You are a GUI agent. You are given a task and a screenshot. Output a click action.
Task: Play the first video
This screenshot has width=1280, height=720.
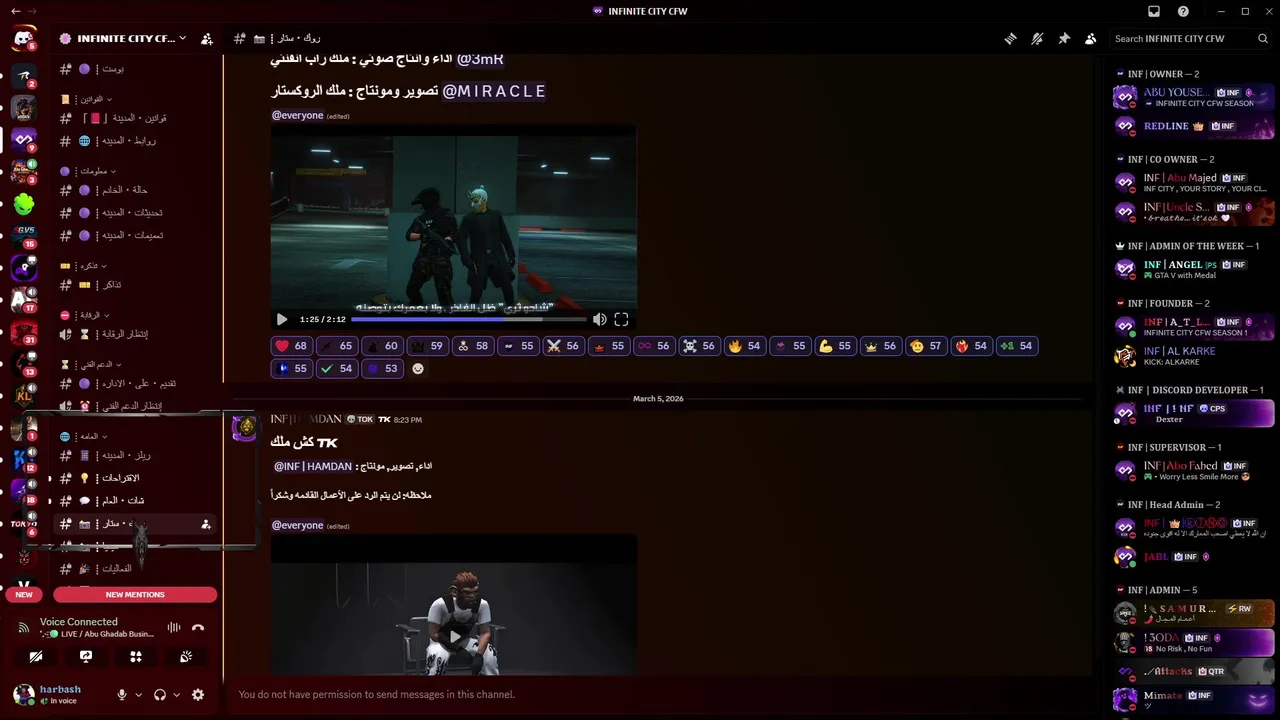[282, 320]
